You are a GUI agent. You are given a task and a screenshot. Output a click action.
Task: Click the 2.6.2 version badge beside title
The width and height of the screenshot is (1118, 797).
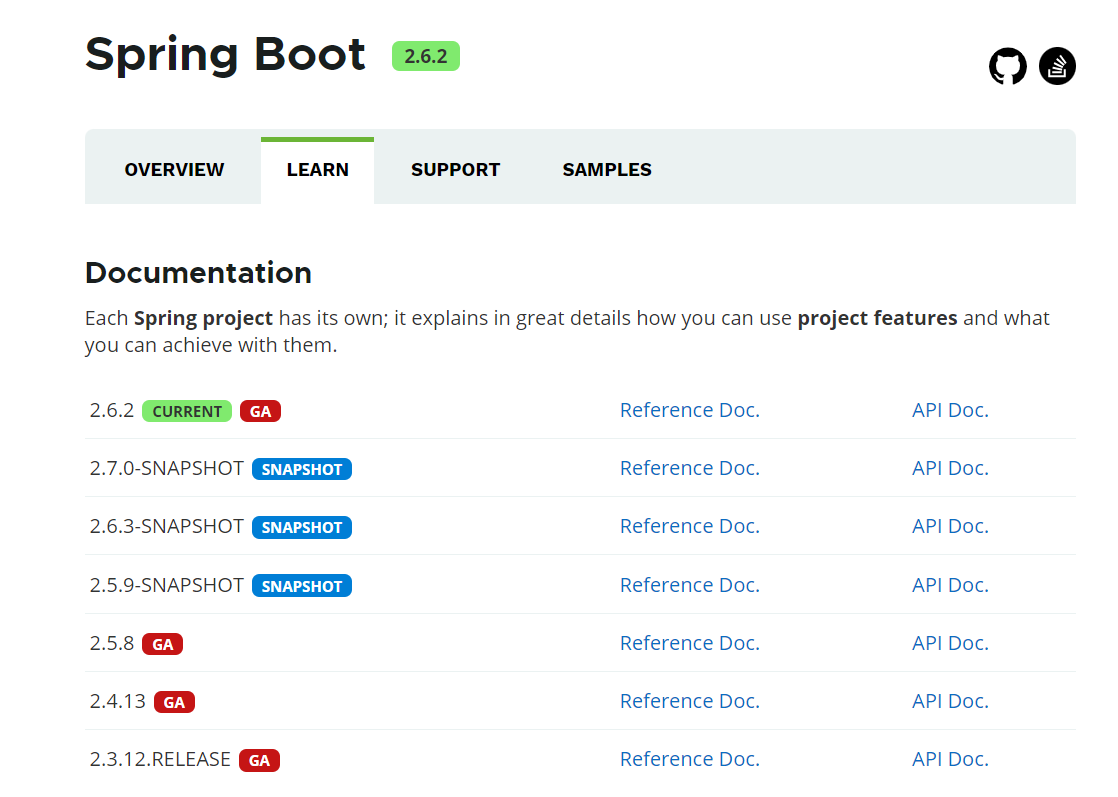pyautogui.click(x=426, y=57)
